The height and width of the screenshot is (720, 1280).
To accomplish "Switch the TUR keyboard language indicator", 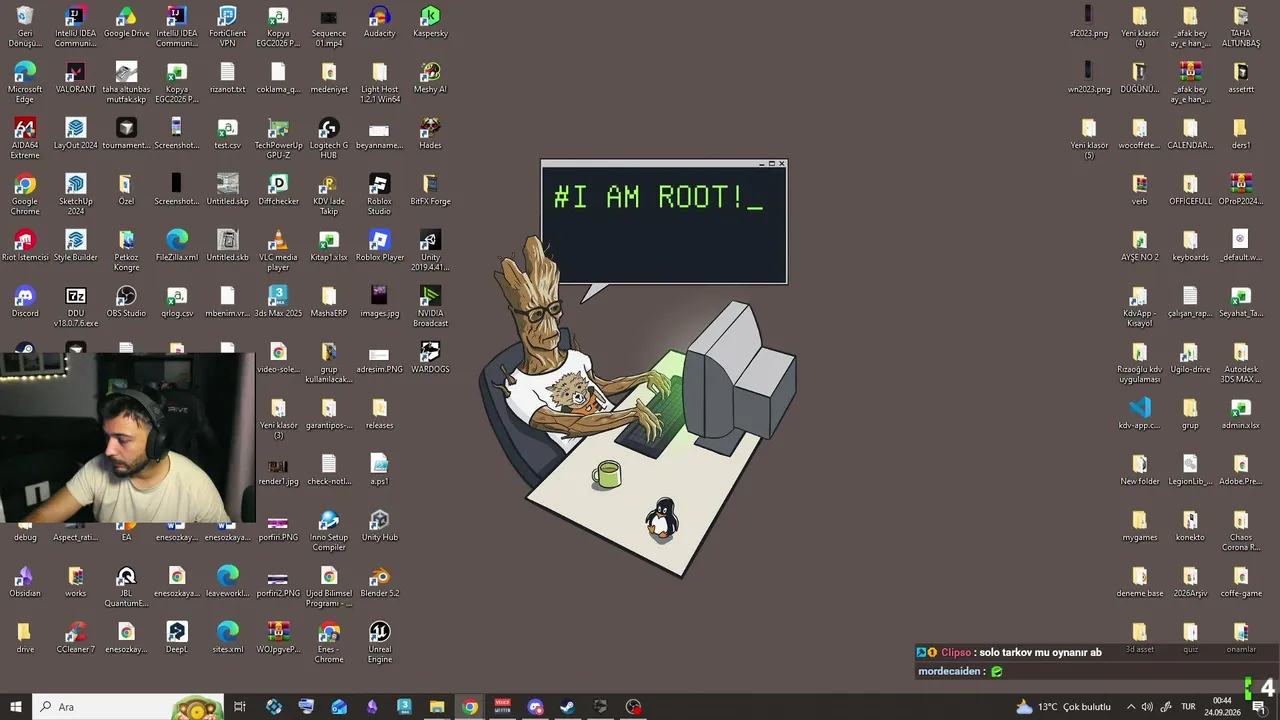I will [1189, 707].
